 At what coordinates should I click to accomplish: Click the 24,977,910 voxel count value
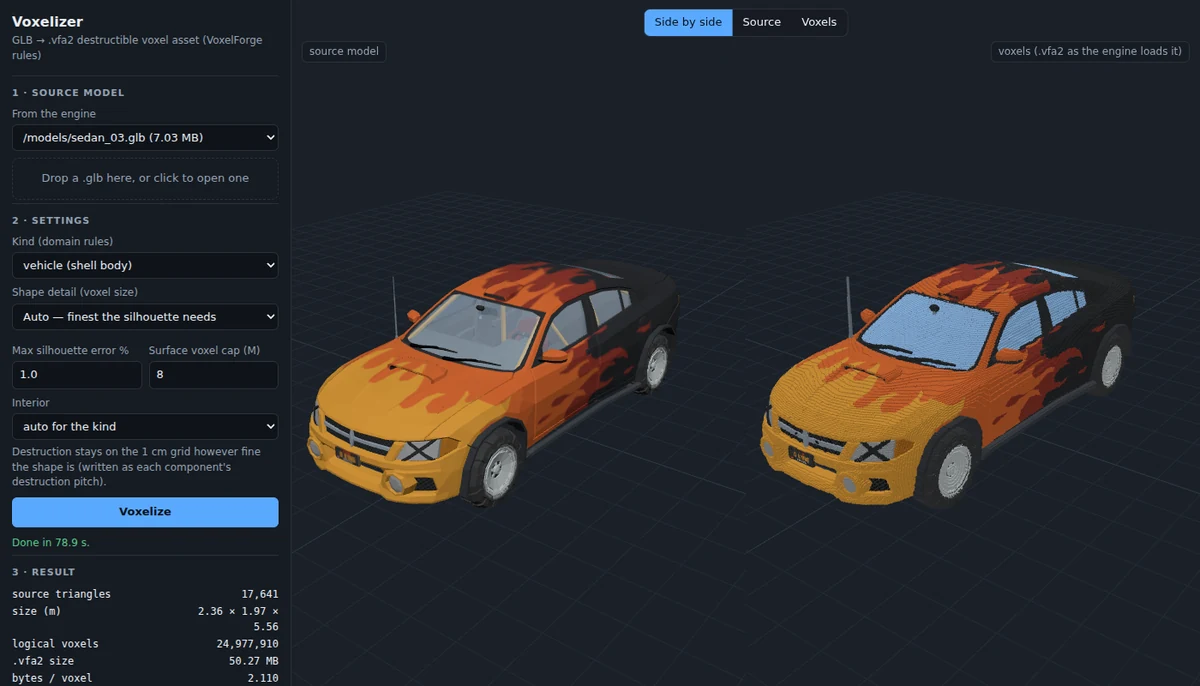247,644
